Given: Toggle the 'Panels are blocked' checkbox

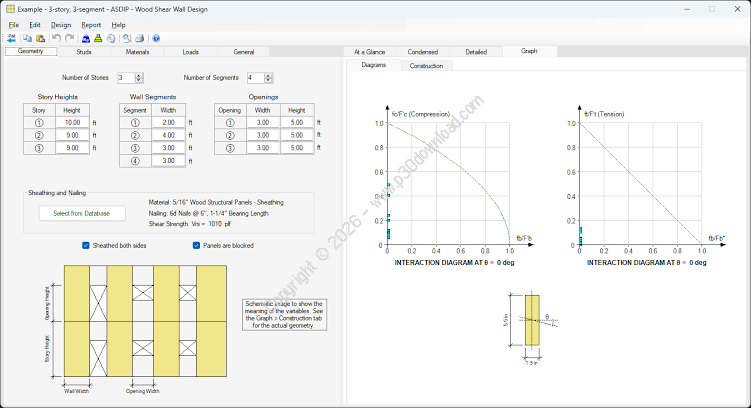Looking at the screenshot, I should [196, 245].
